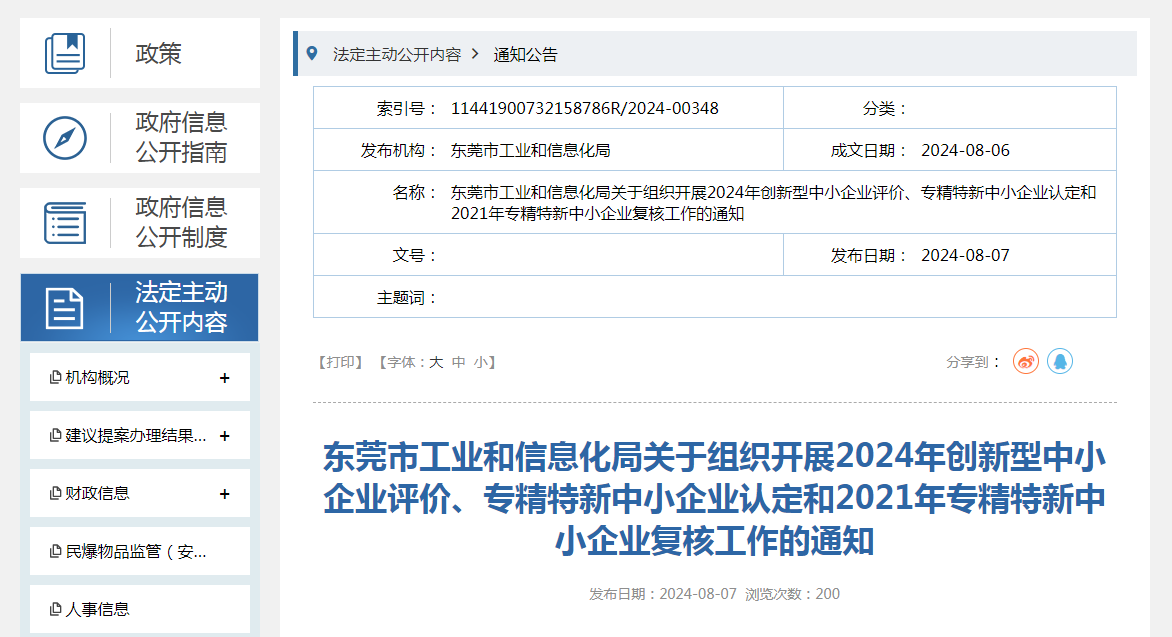Click the 发布日期：2024-08-07 under headline
Screen dimensions: 1172x637
663,594
